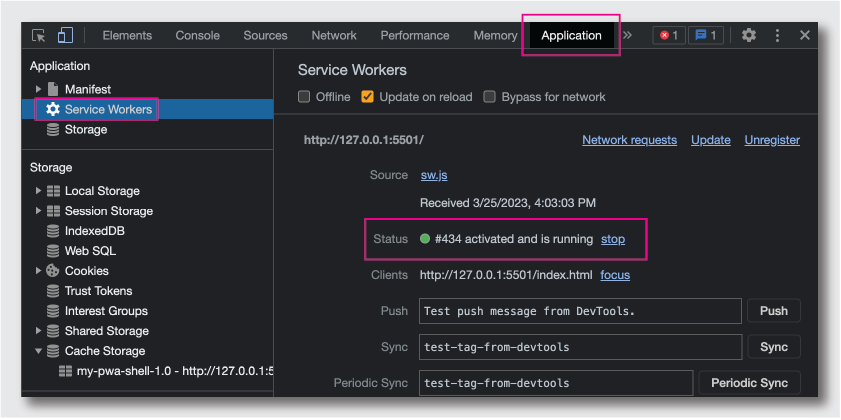Click the Periodic Sync tag input field
The height and width of the screenshot is (420, 841).
coord(556,383)
